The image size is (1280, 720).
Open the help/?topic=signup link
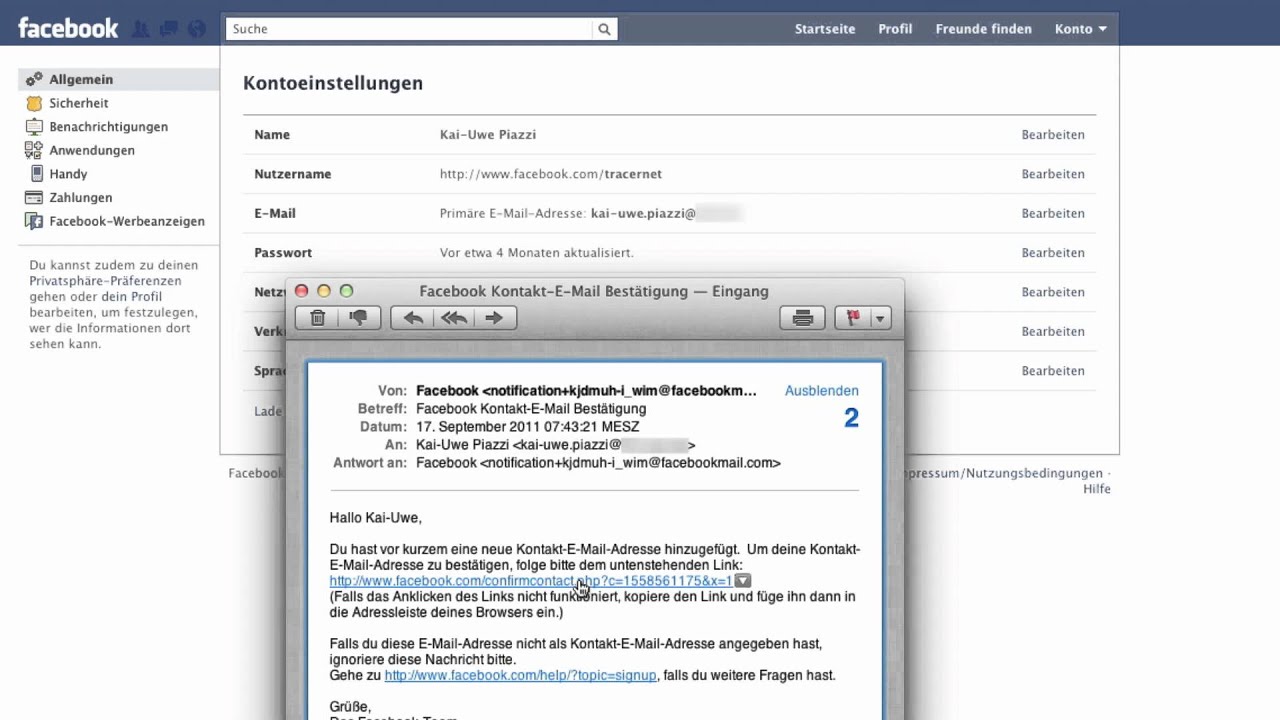pos(520,676)
